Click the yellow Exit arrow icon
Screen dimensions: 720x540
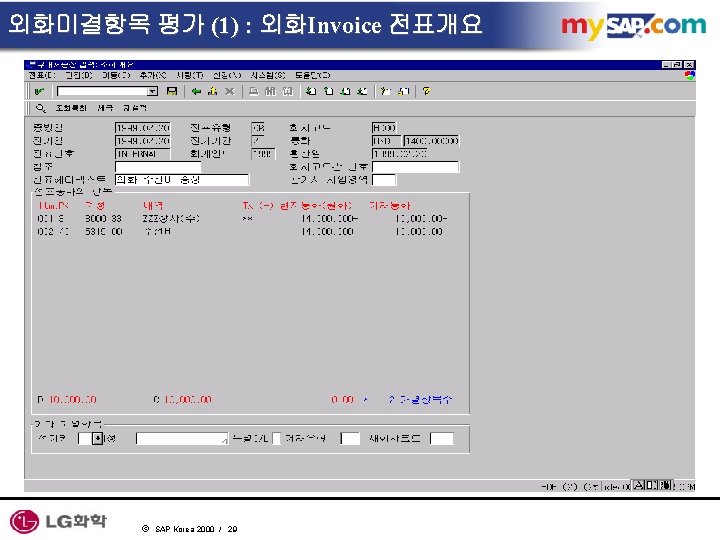212,91
